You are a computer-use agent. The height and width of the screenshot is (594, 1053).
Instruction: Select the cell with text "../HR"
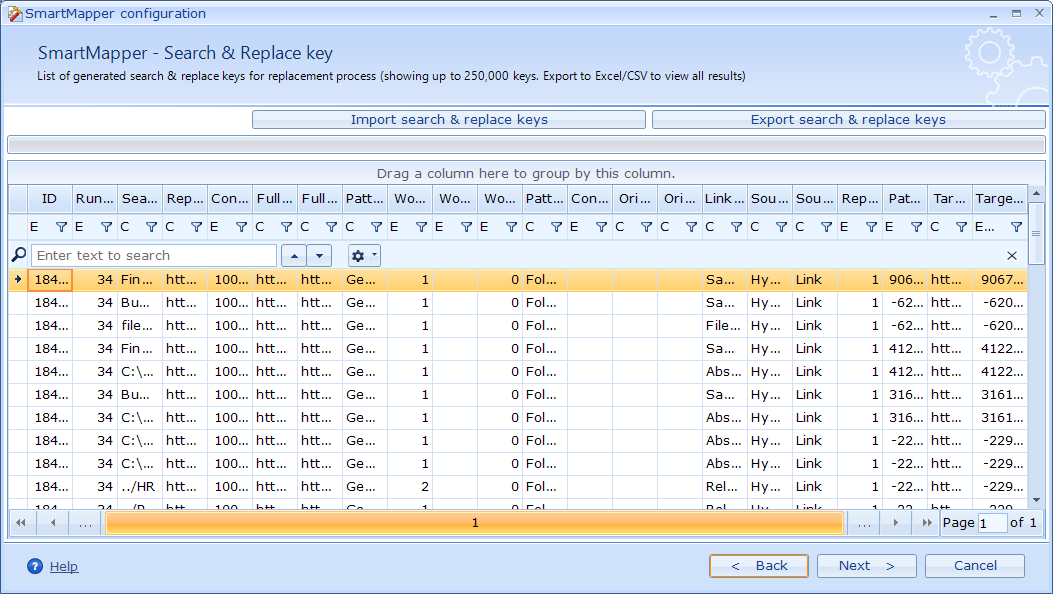tap(140, 487)
